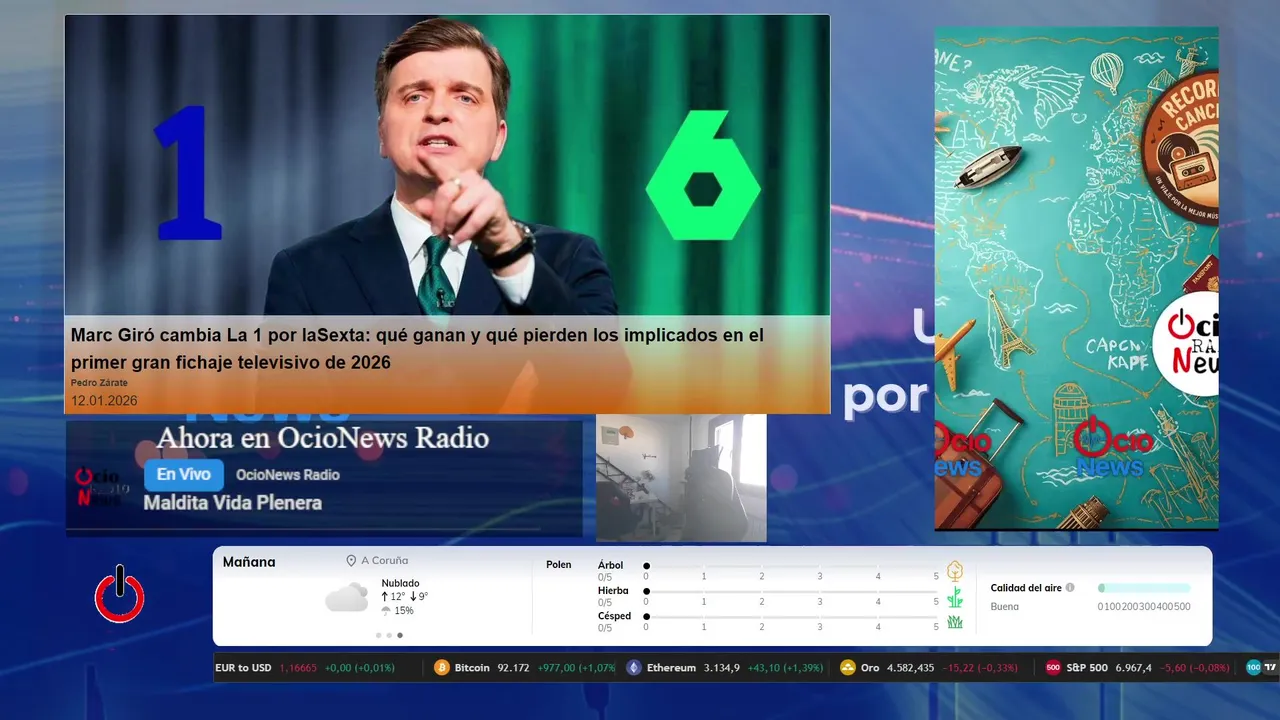Open the Marc Giró news headline
This screenshot has height=720, width=1280.
point(417,348)
